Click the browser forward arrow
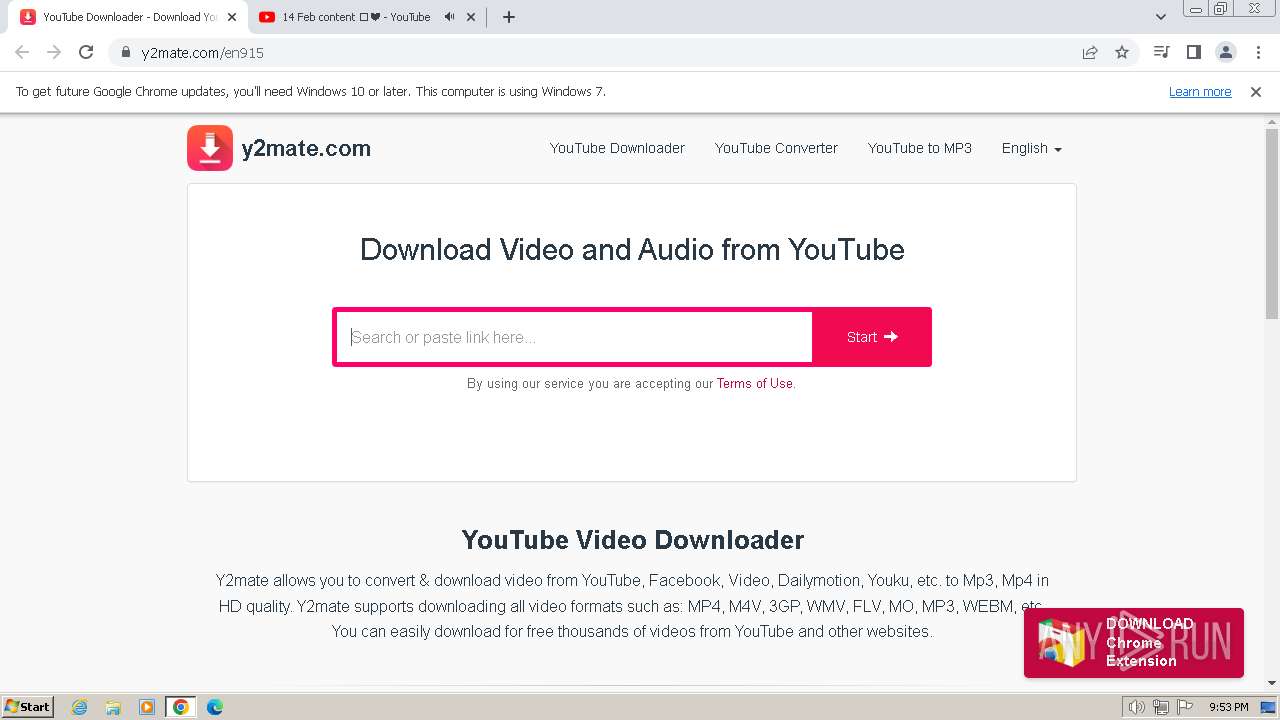1280x720 pixels. pos(54,53)
